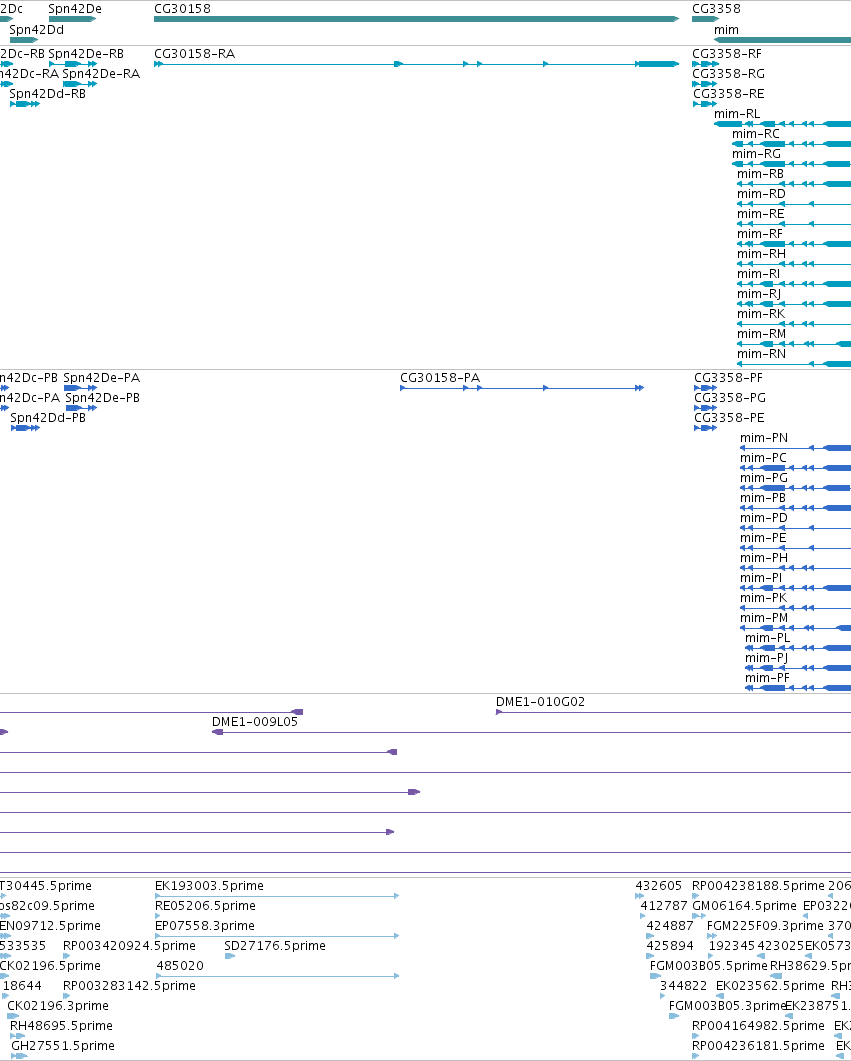Select EST RP003420924.5prime
The height and width of the screenshot is (1061, 851).
point(129,945)
